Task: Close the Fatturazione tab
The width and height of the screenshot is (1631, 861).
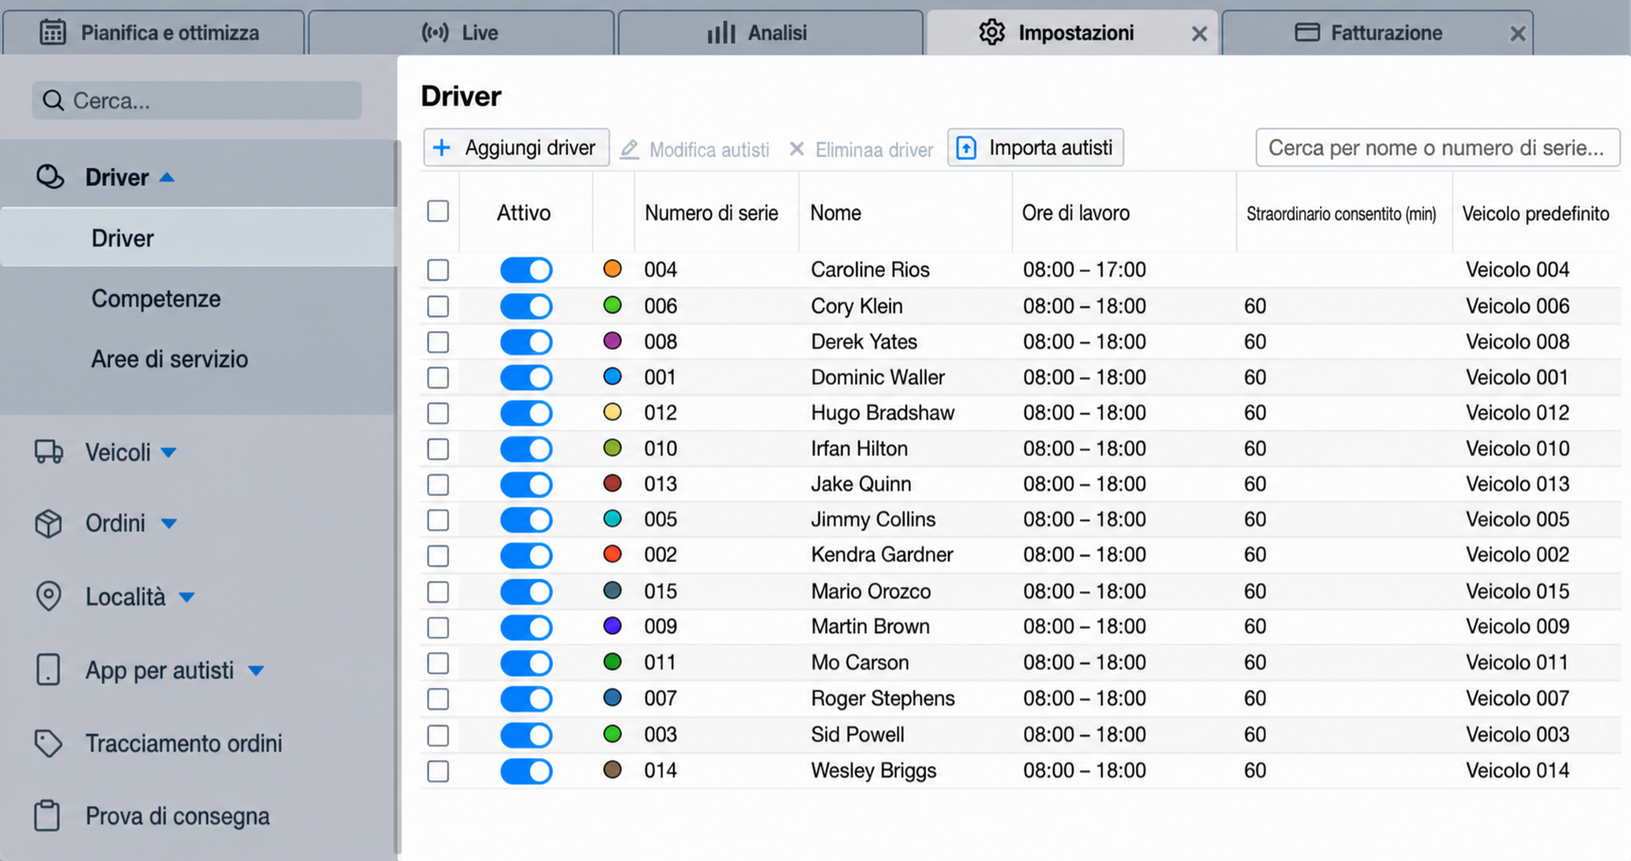Action: pos(1517,34)
